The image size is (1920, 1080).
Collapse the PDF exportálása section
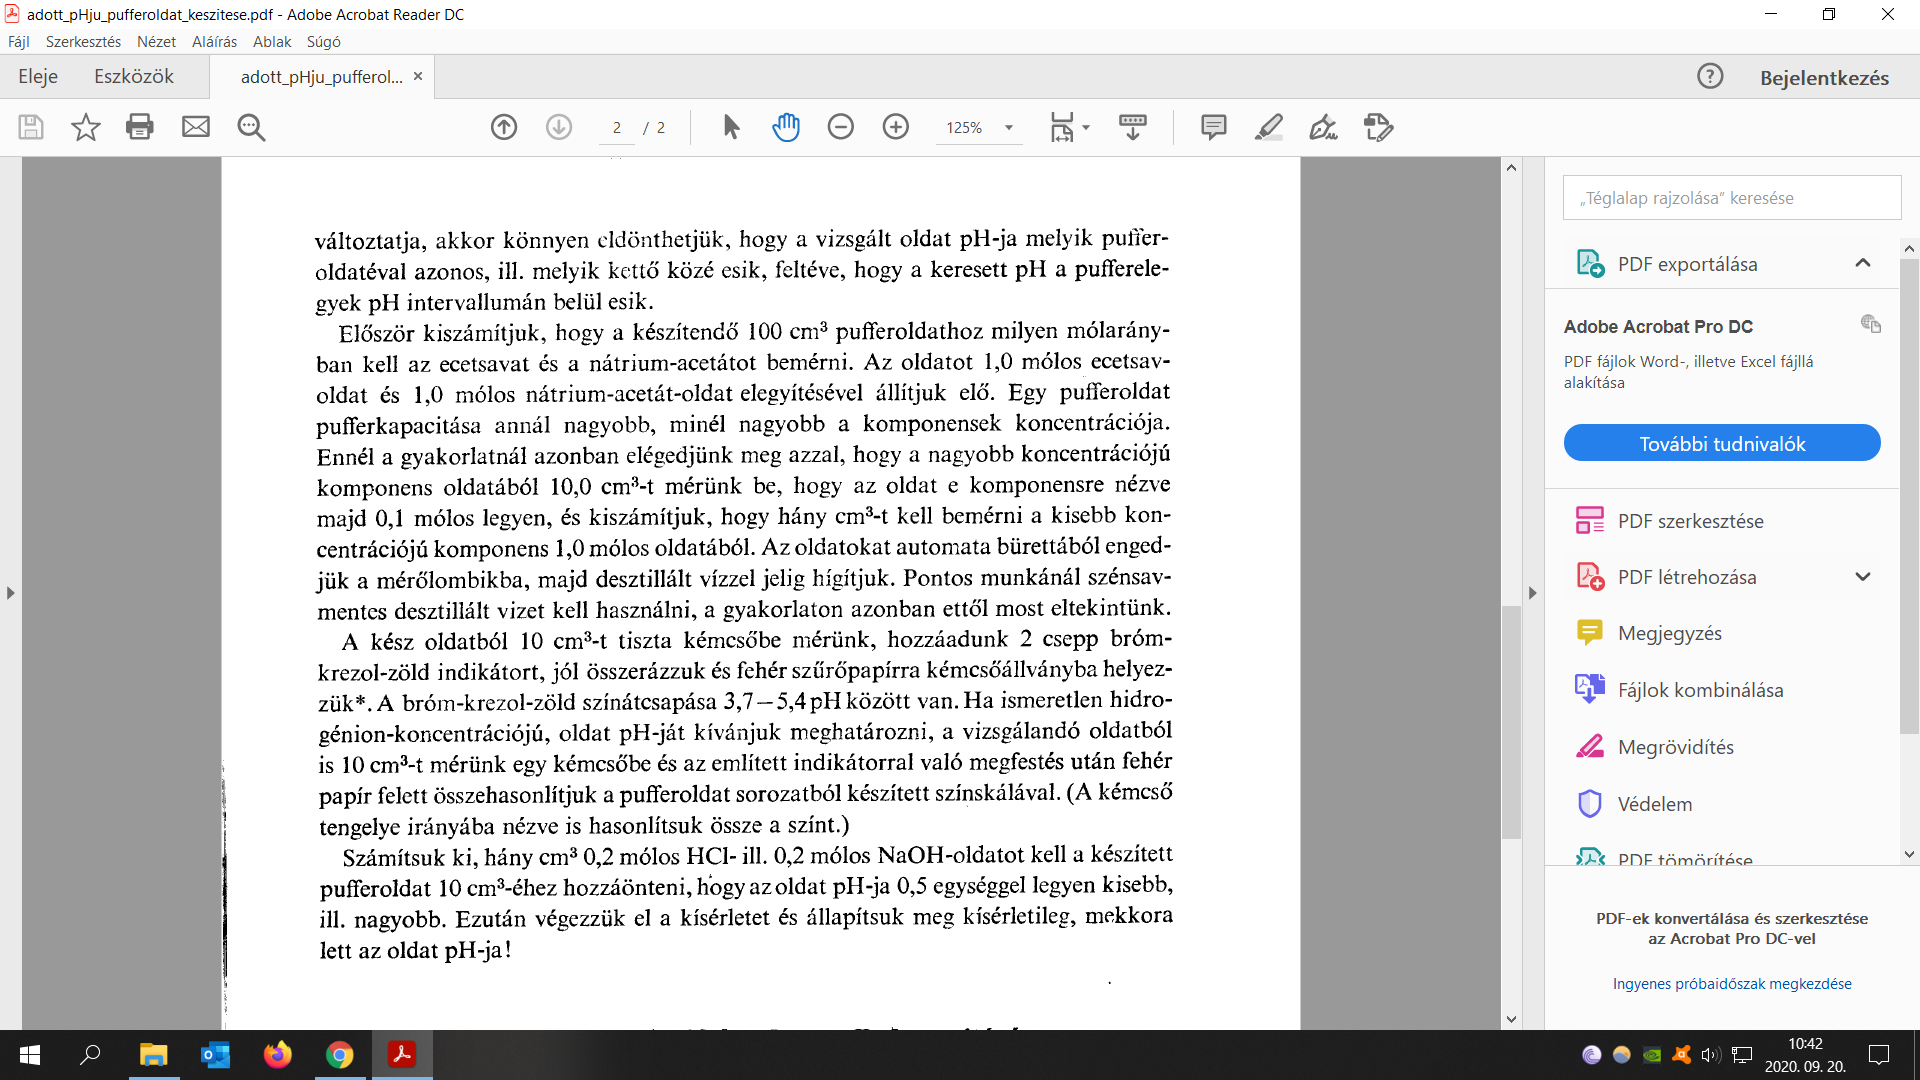point(1862,263)
